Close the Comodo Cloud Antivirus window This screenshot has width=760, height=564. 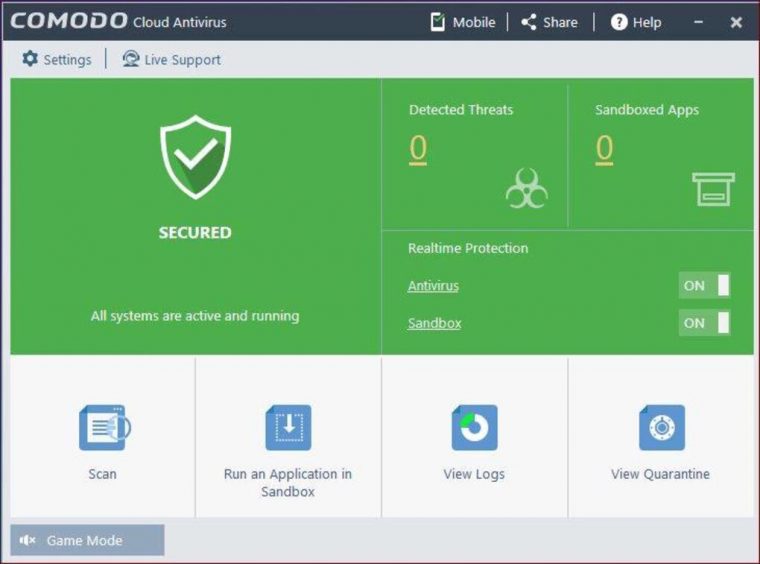736,22
